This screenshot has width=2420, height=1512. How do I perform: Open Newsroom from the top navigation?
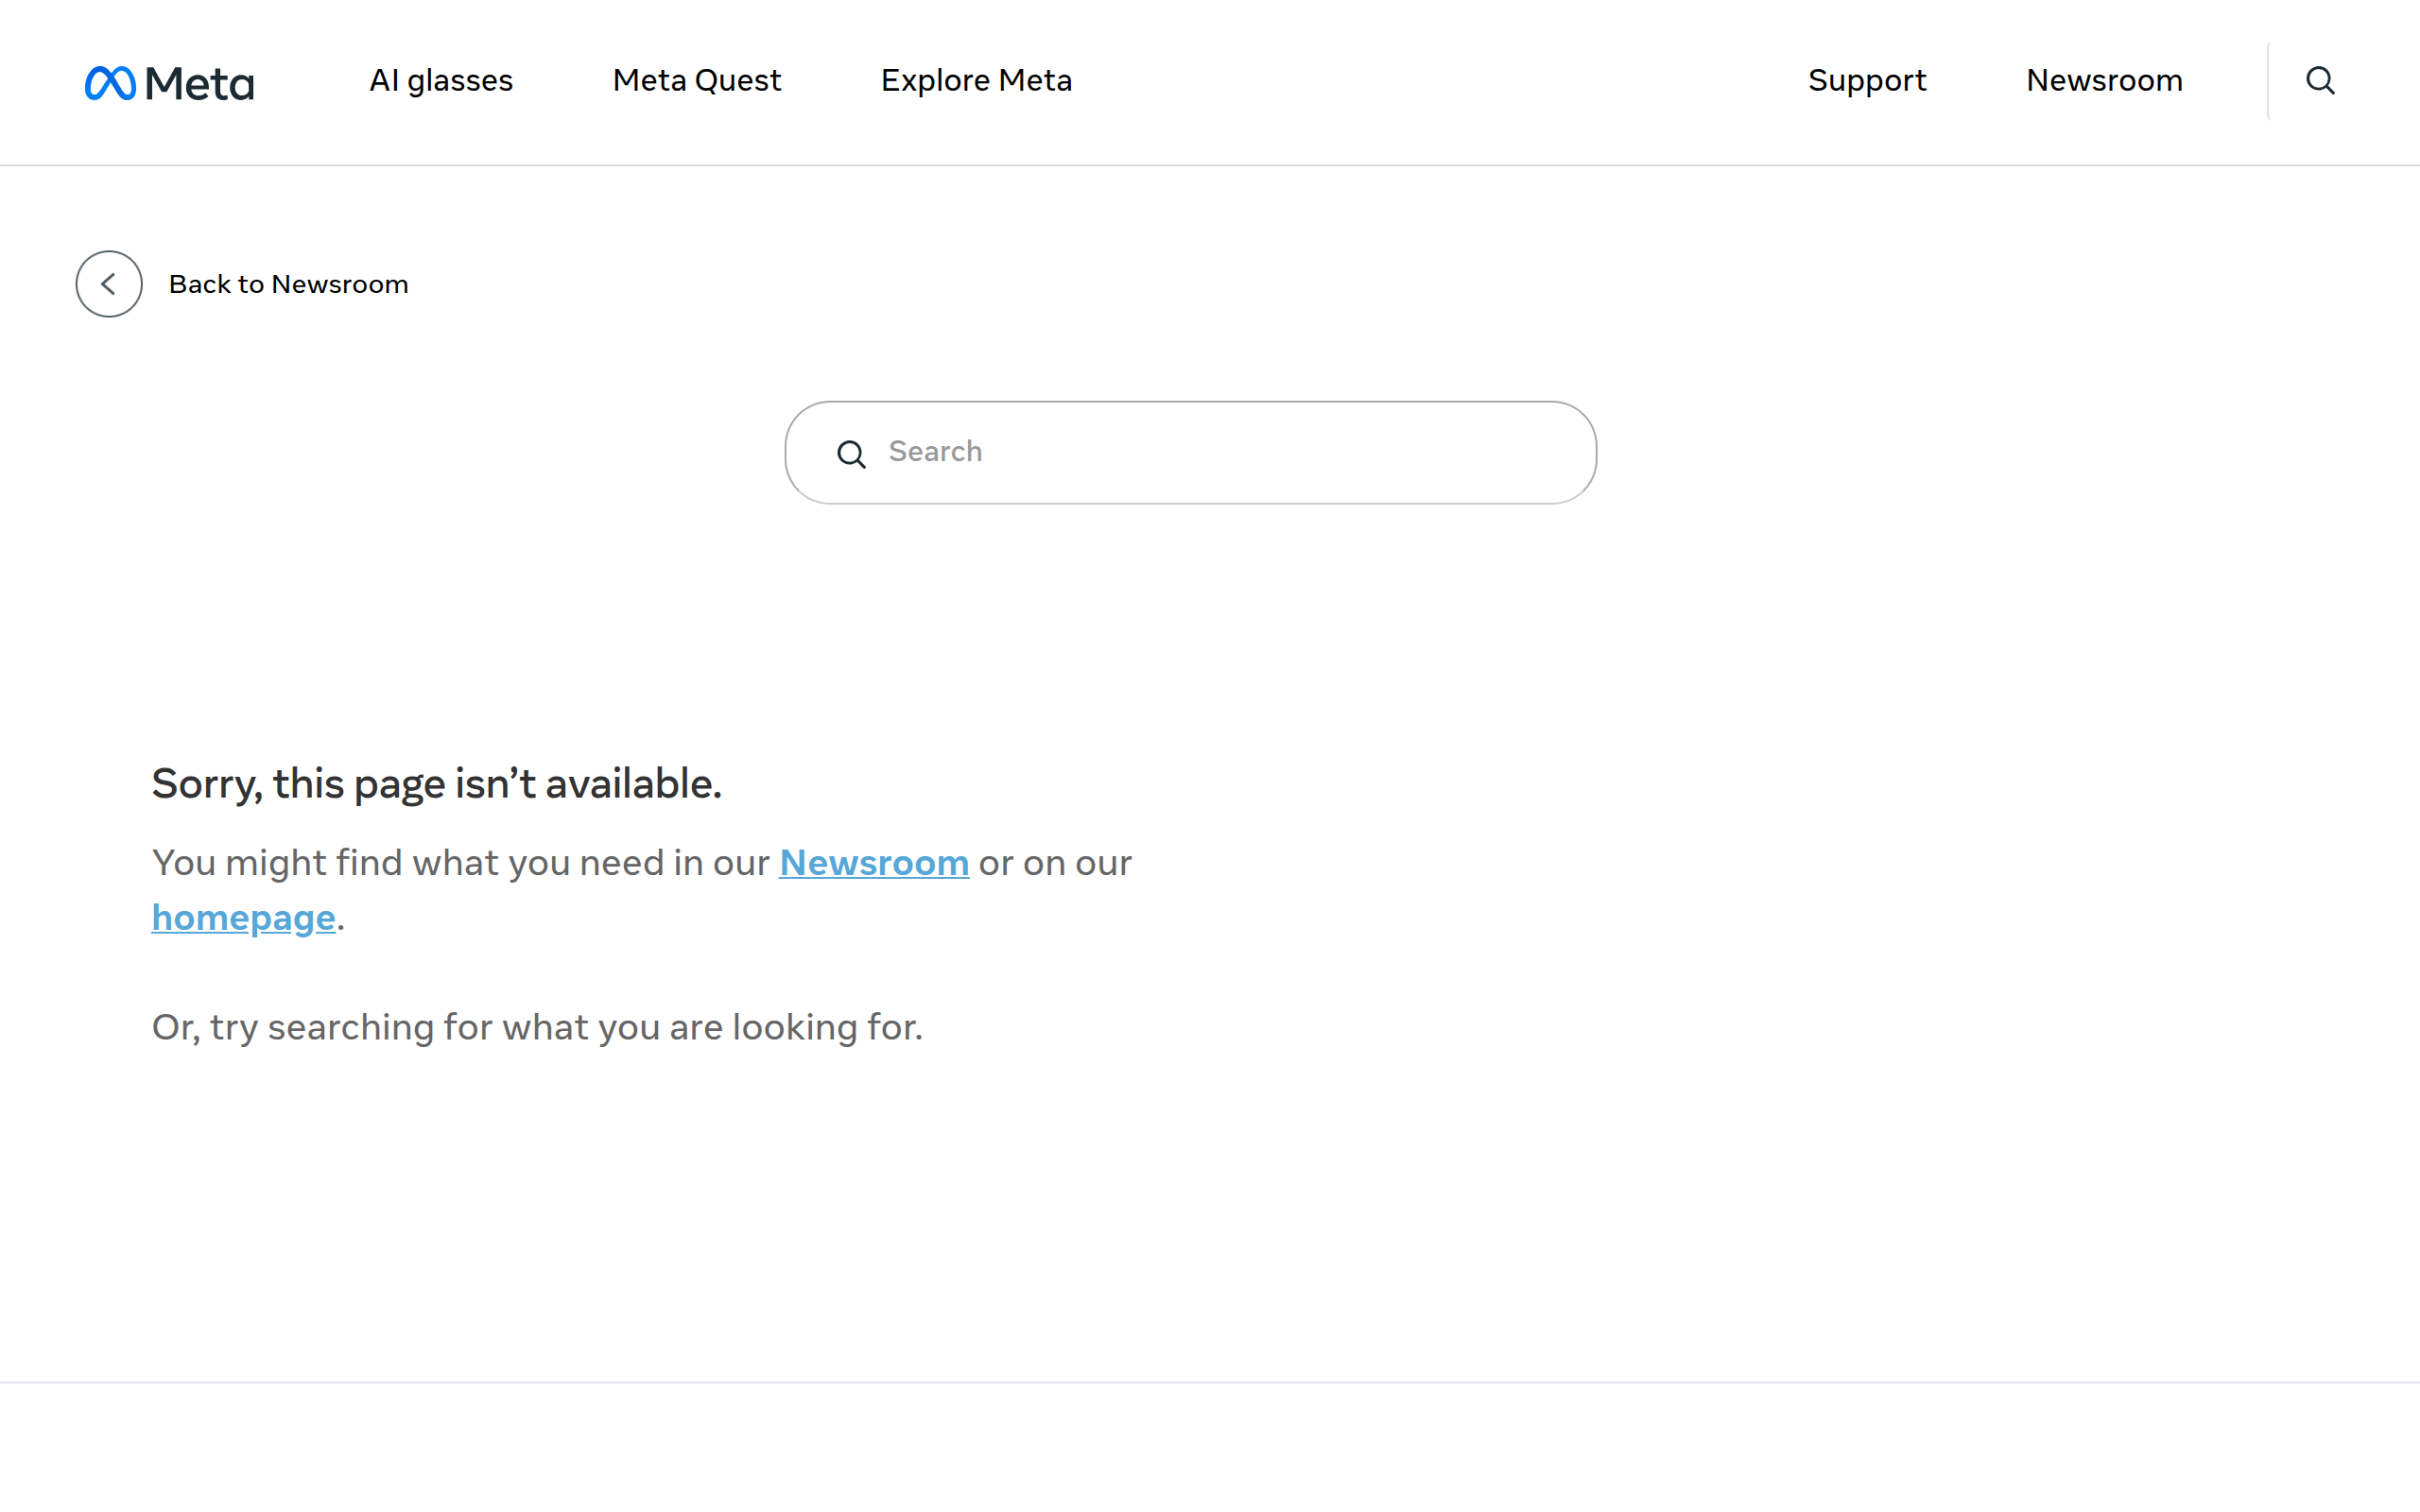pos(2104,80)
